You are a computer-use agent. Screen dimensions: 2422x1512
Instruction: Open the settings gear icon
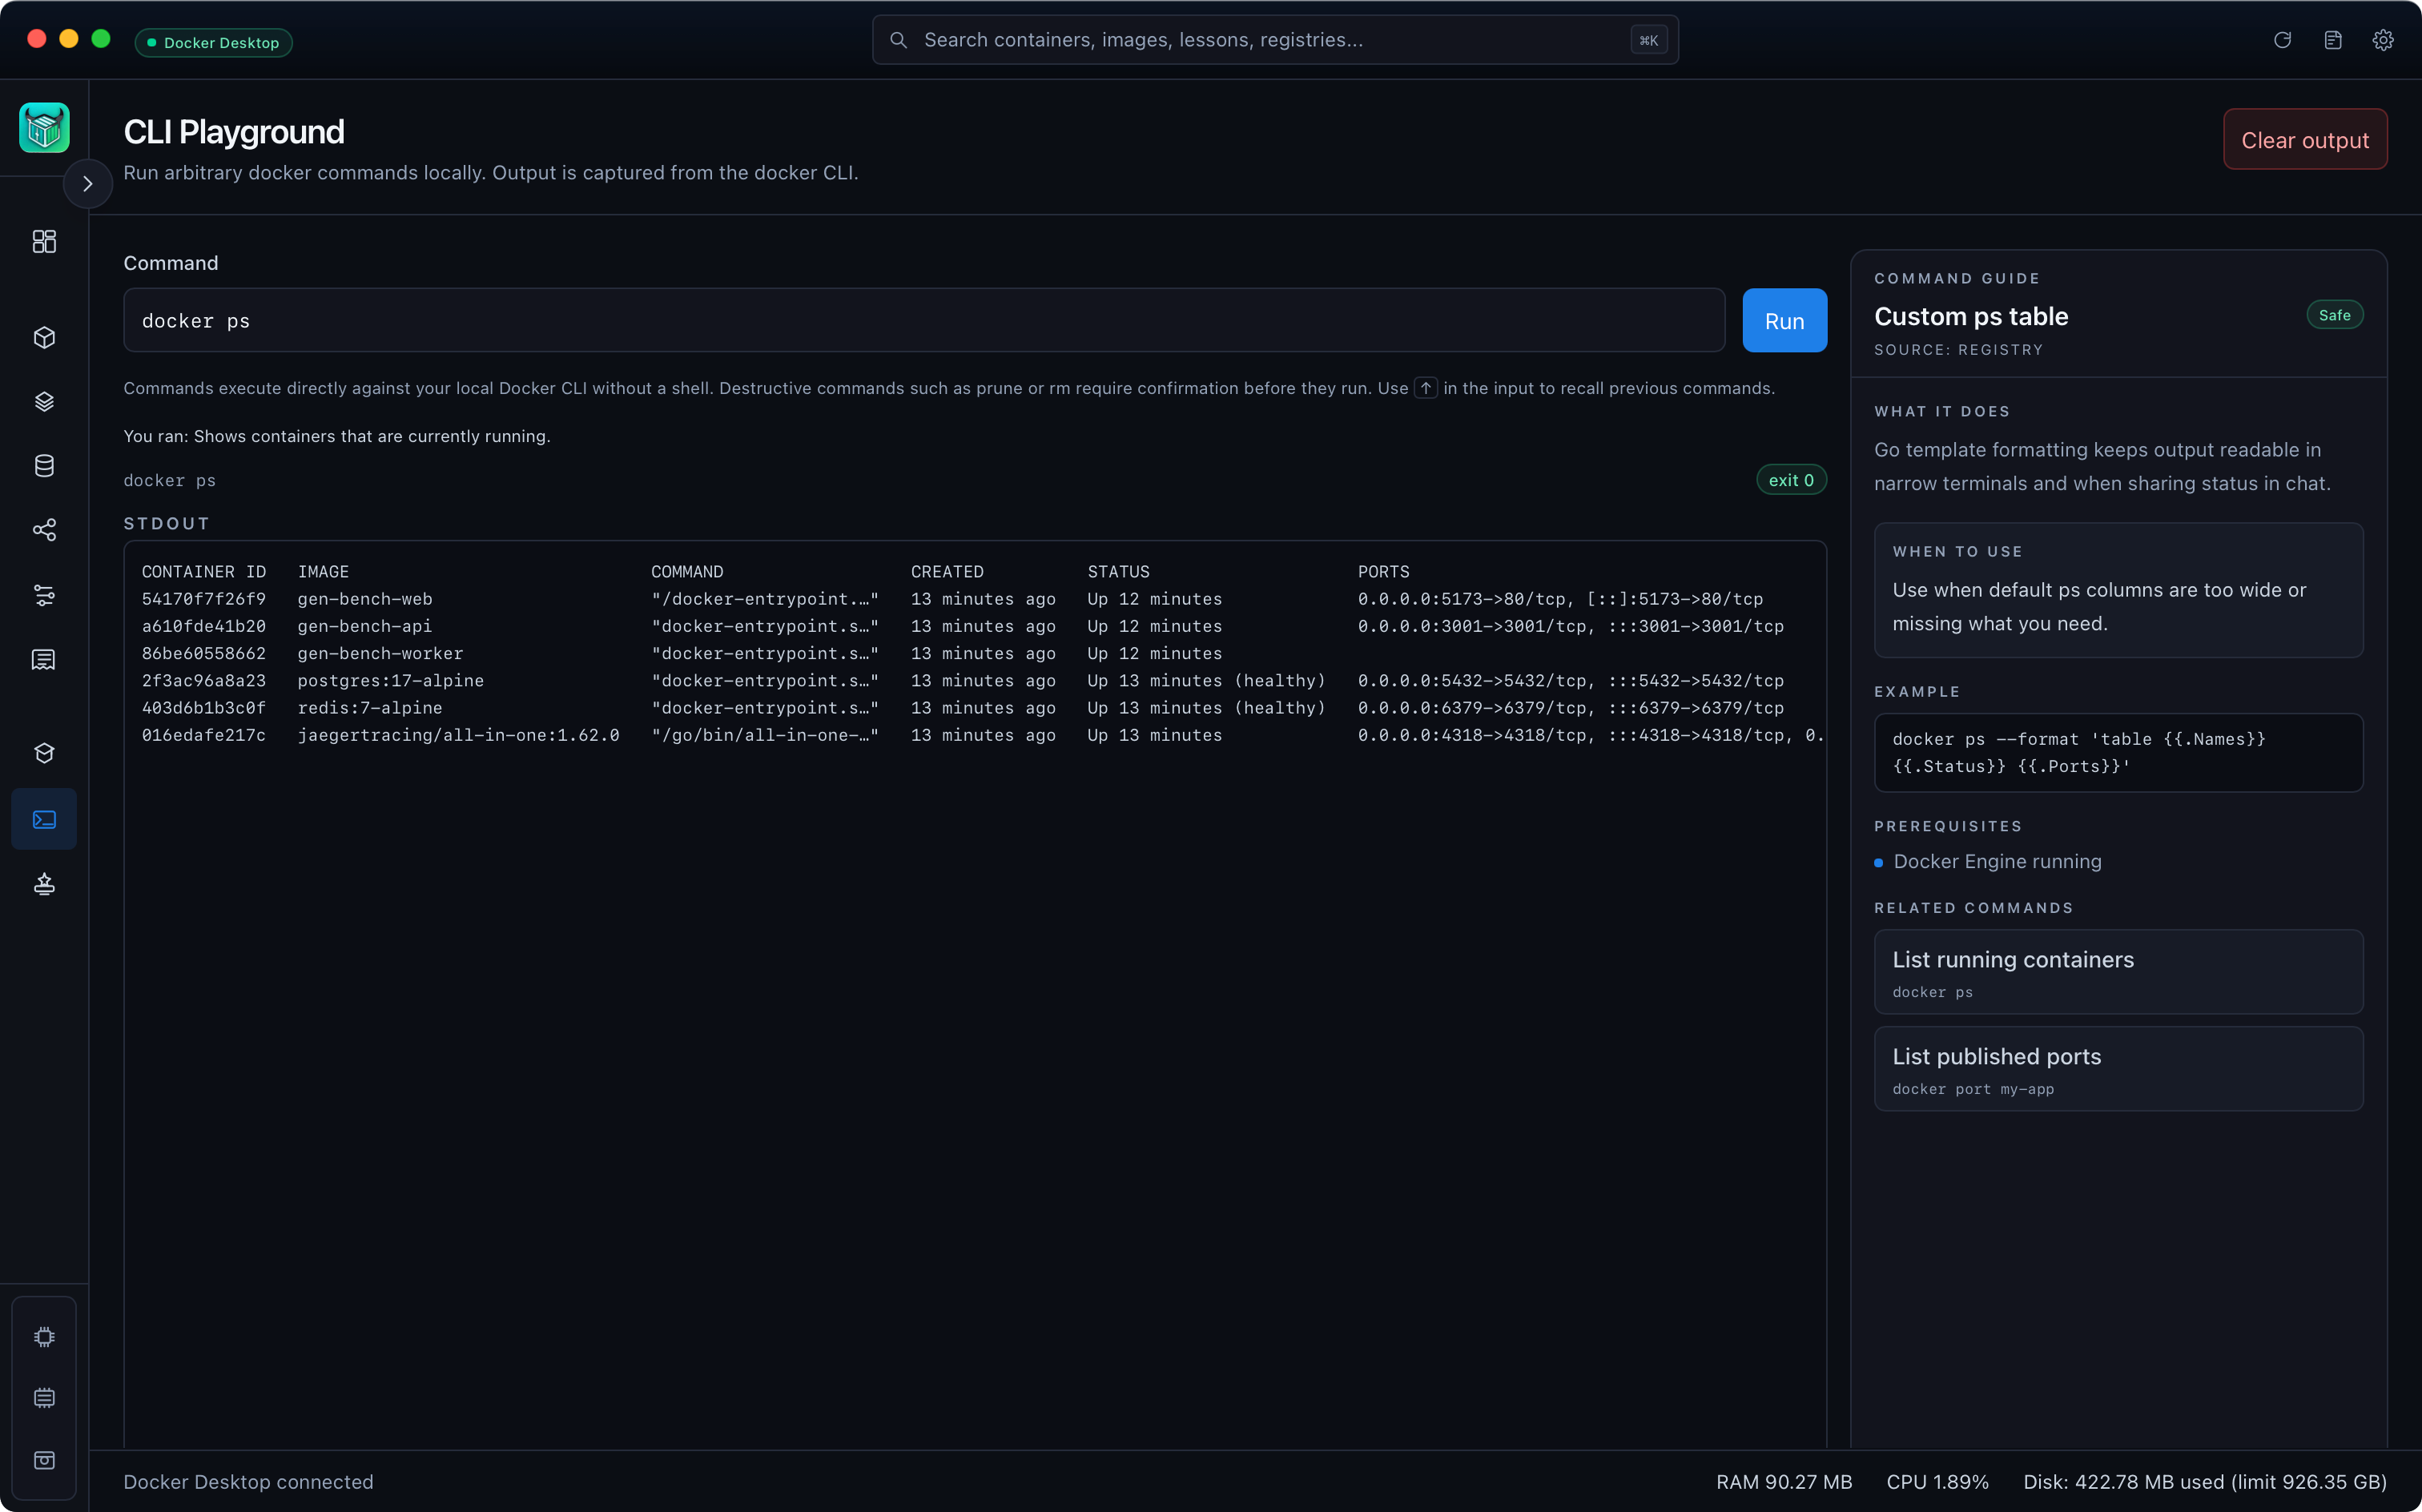pyautogui.click(x=2383, y=40)
